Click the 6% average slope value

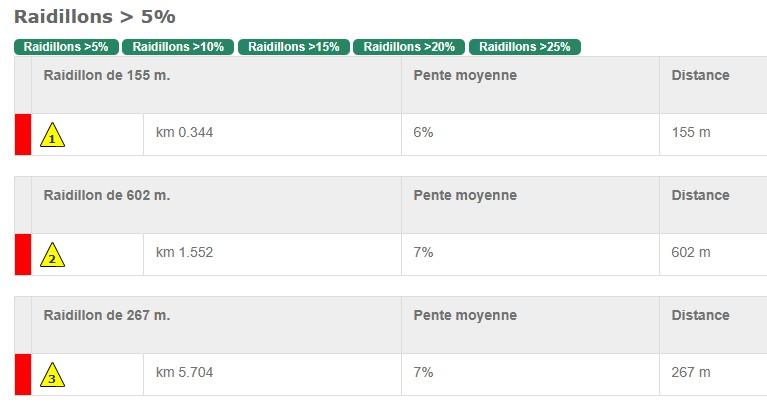click(423, 133)
